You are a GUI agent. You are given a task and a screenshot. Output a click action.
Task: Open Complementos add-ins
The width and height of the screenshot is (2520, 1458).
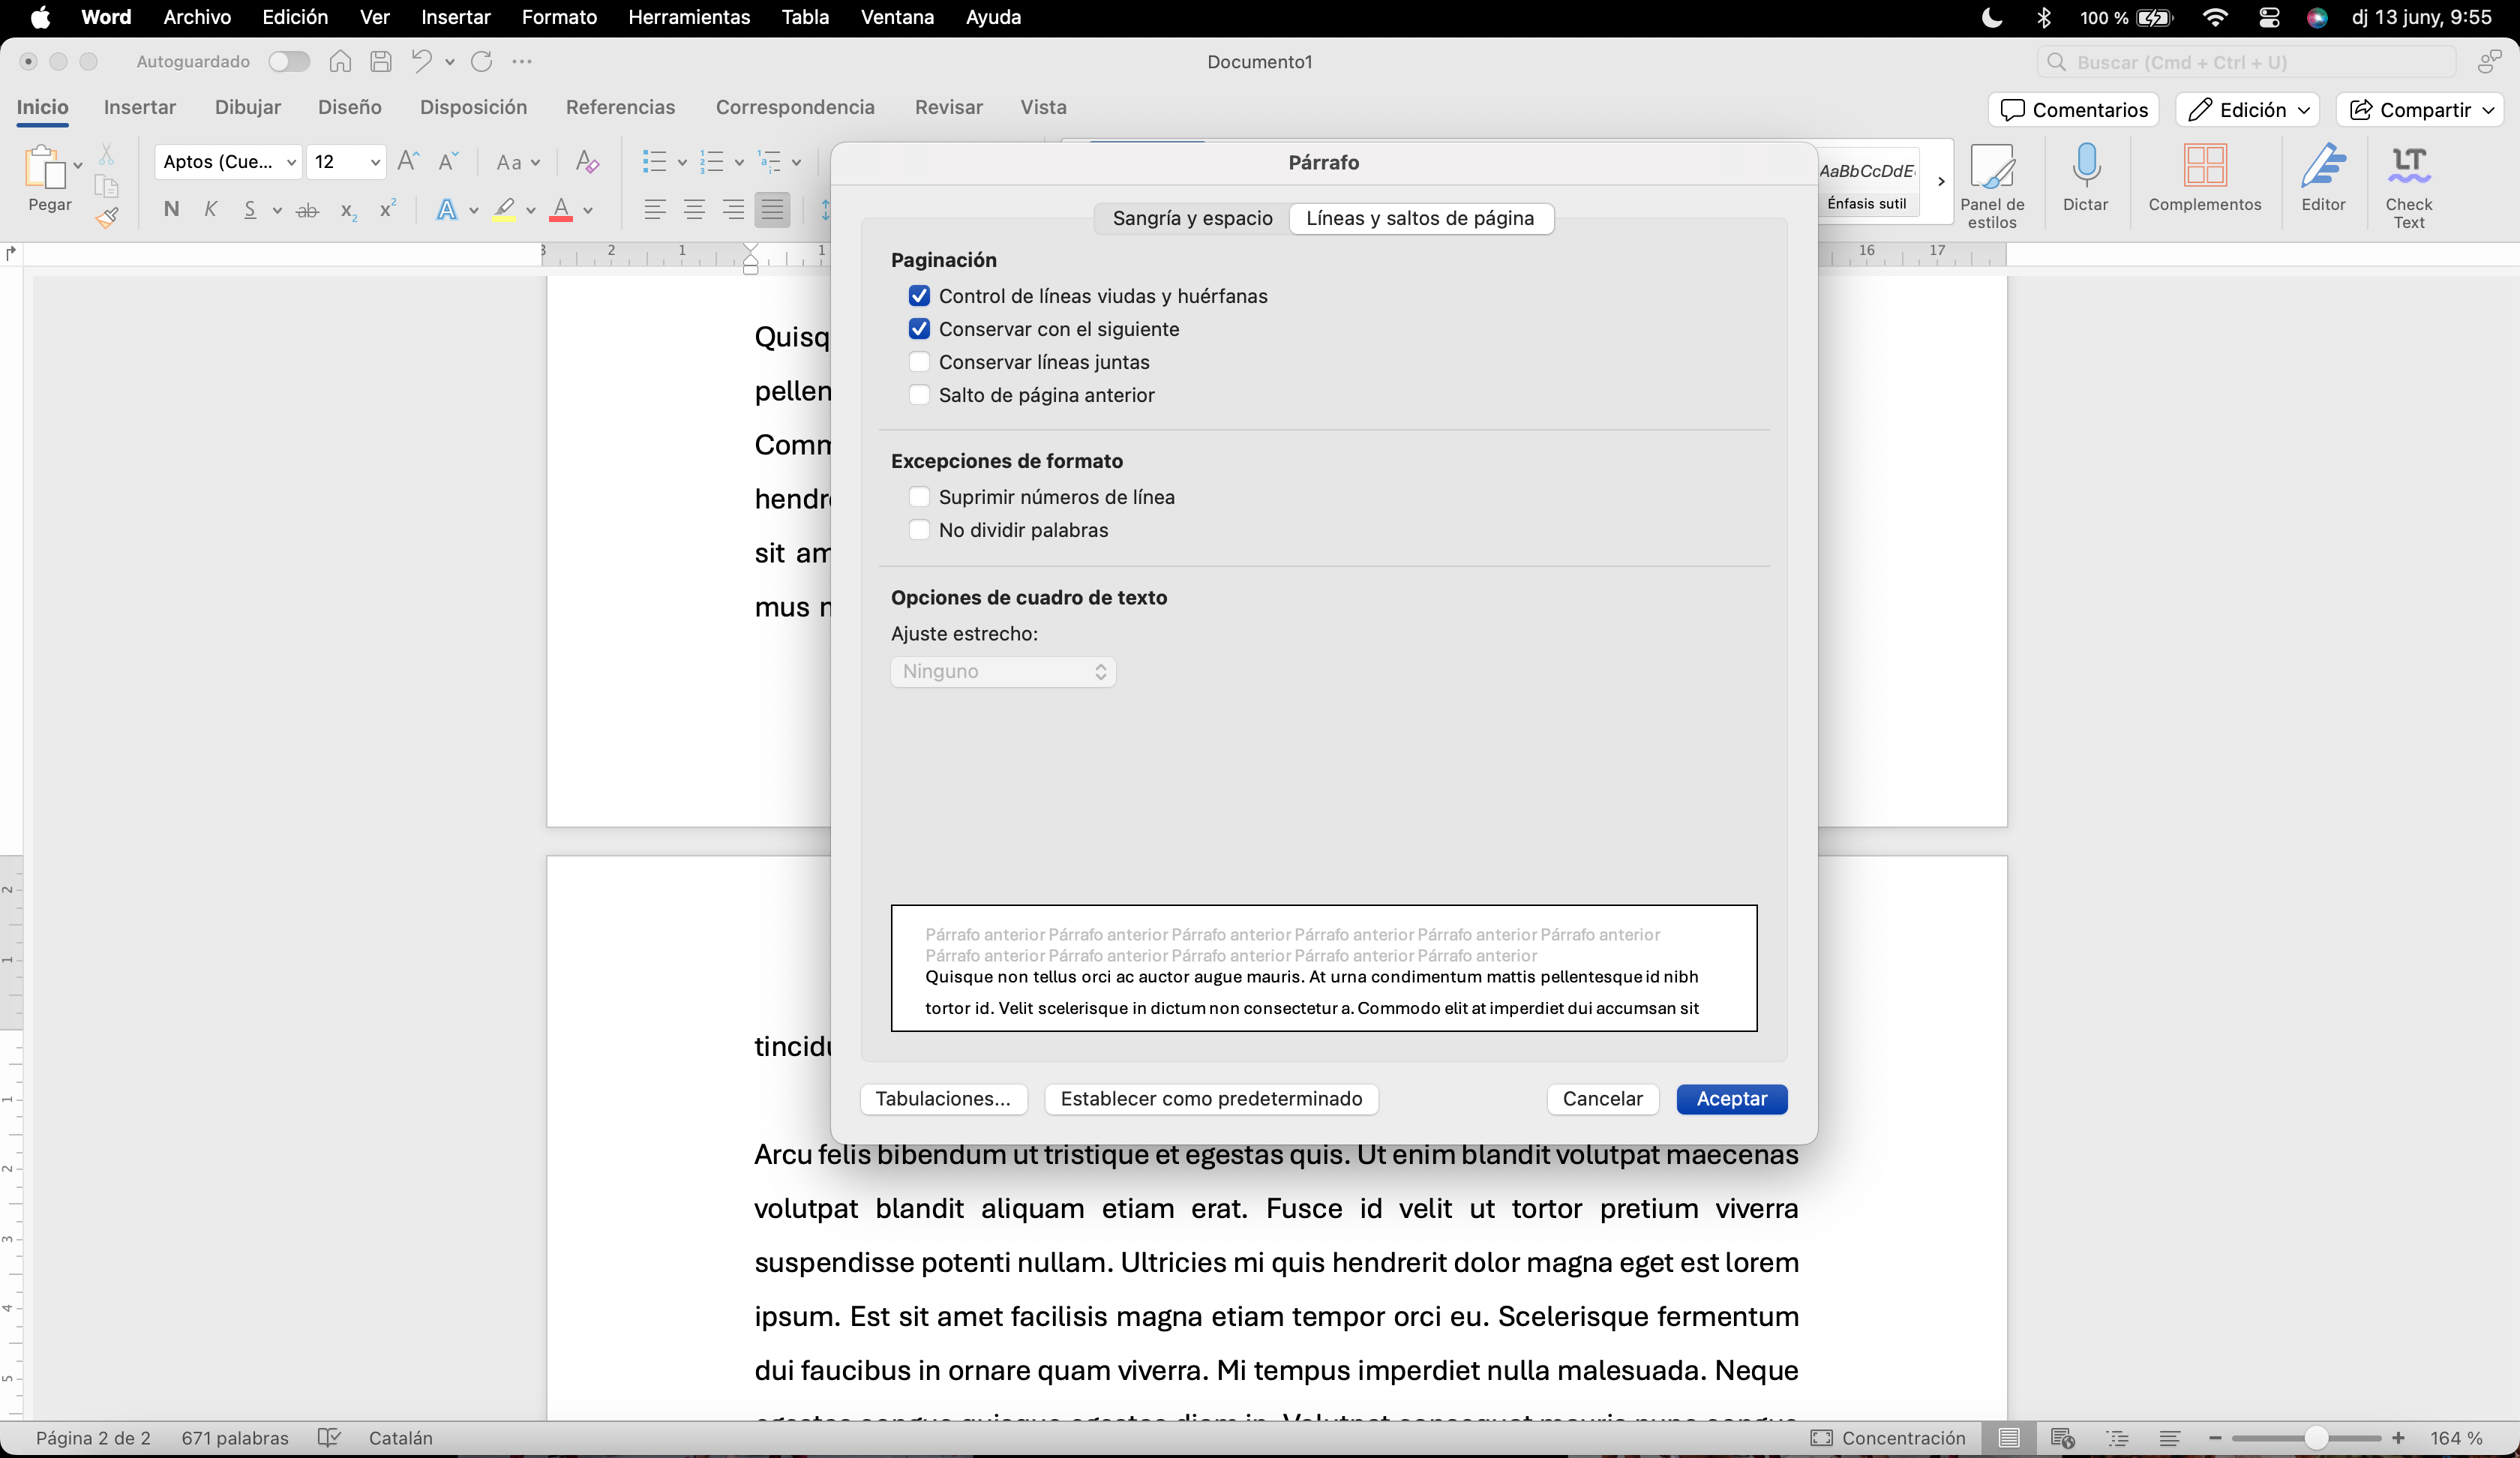[2204, 178]
